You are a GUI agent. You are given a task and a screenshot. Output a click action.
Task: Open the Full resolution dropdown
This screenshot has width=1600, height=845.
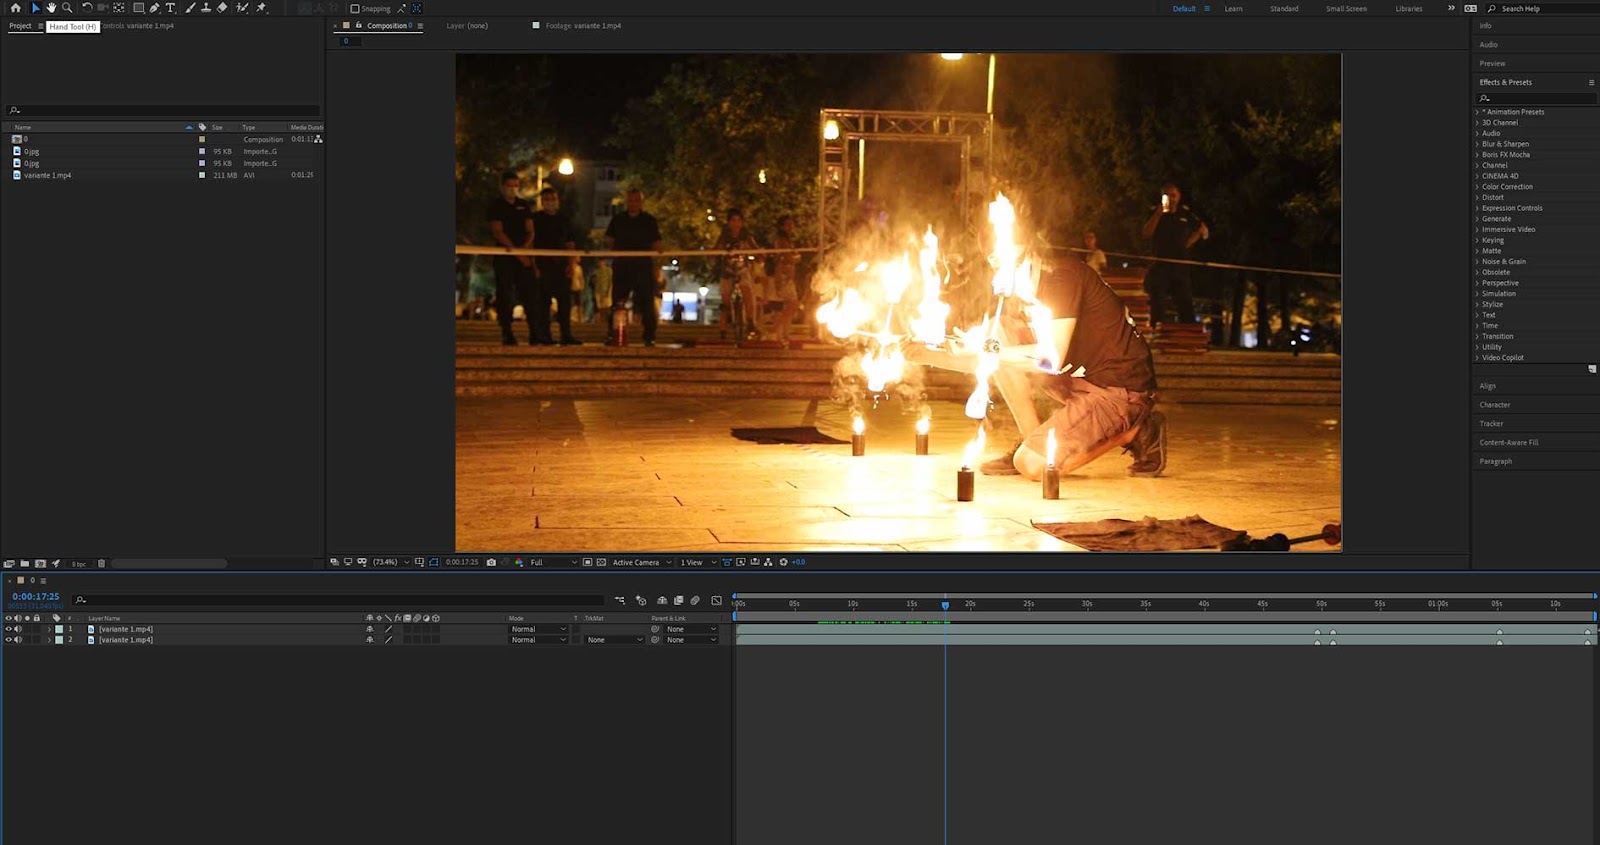coord(552,562)
